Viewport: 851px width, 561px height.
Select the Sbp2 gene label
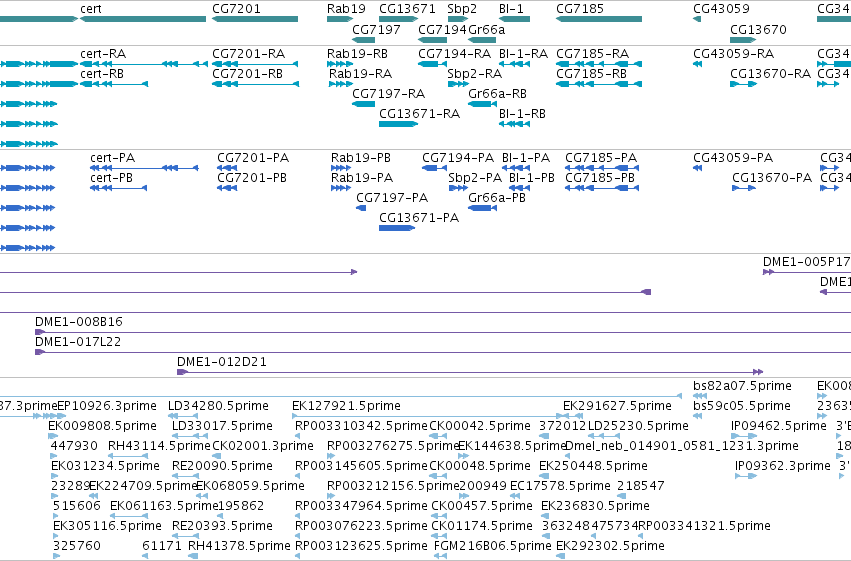pyautogui.click(x=462, y=9)
